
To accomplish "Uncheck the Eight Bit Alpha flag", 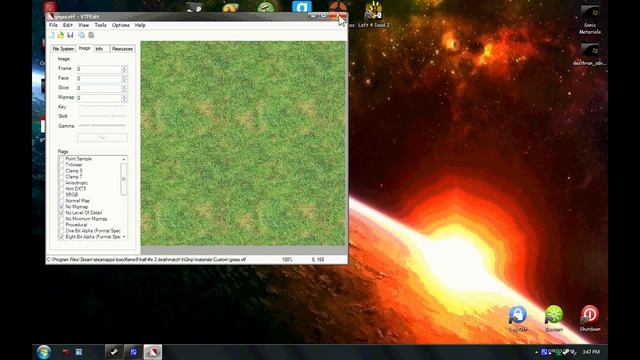I will coord(62,237).
